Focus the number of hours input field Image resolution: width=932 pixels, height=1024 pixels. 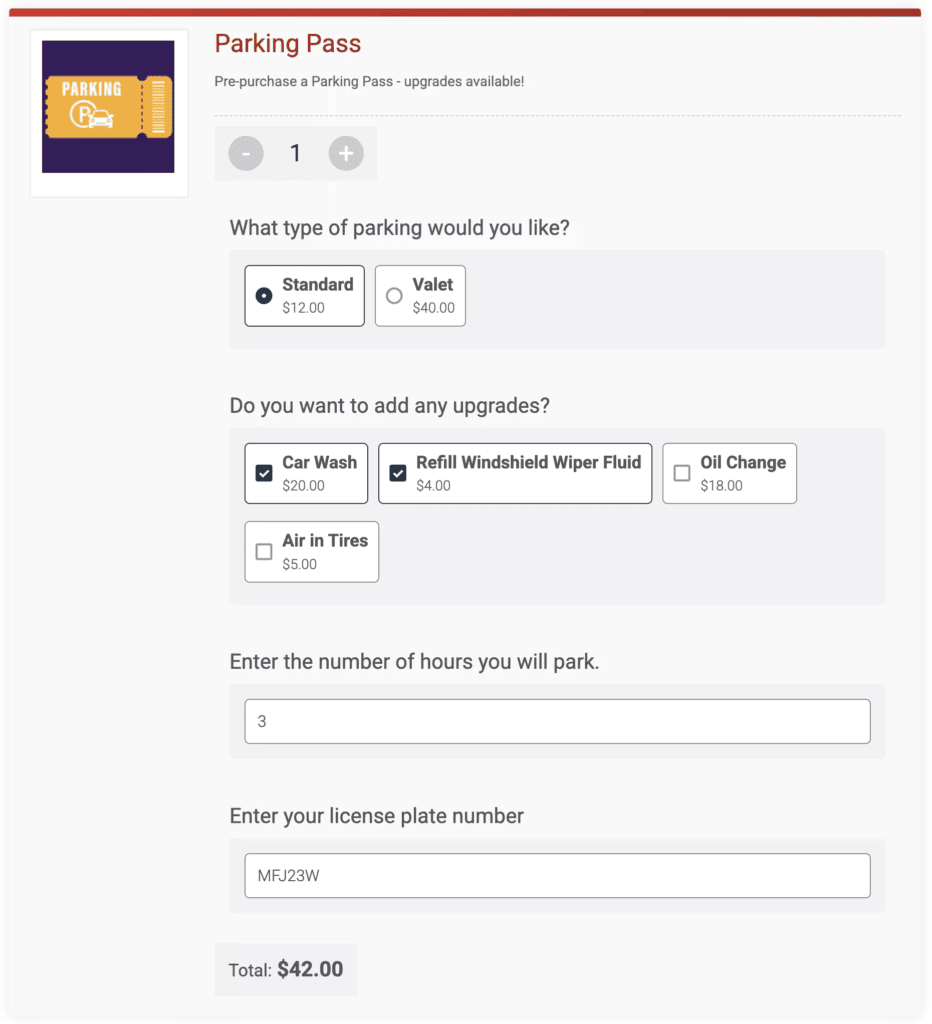tap(557, 721)
